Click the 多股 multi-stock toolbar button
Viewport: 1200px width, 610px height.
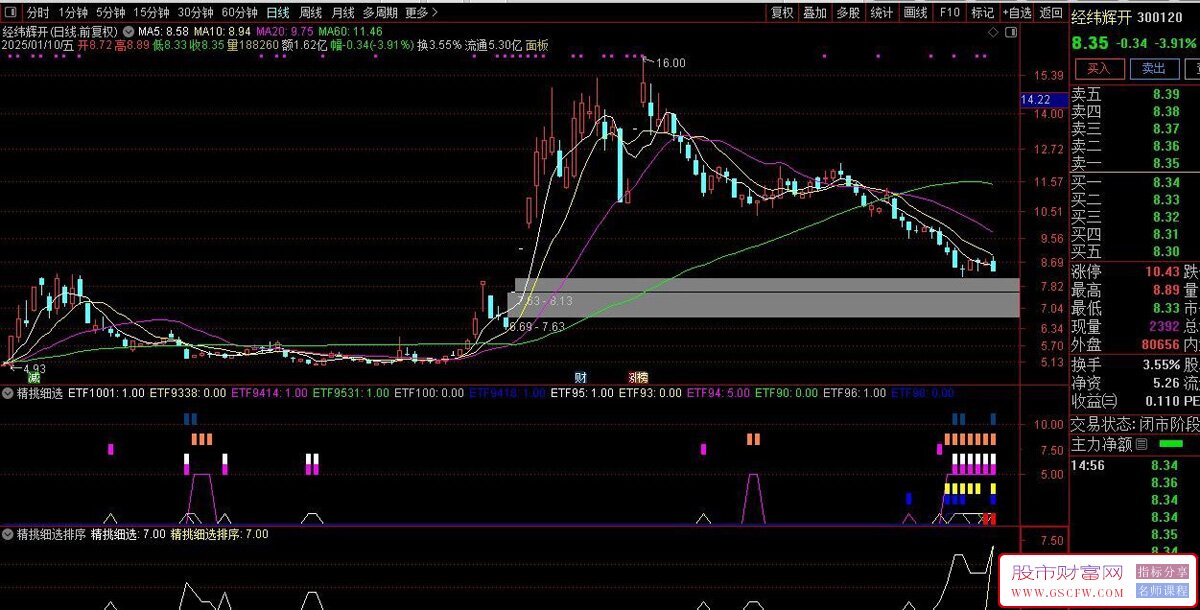(848, 13)
